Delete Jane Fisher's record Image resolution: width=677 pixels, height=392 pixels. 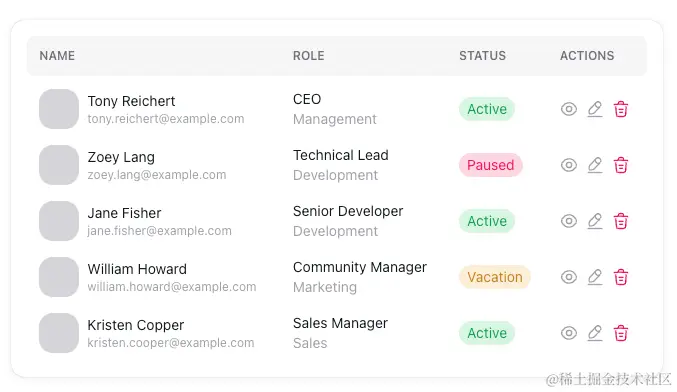point(620,221)
